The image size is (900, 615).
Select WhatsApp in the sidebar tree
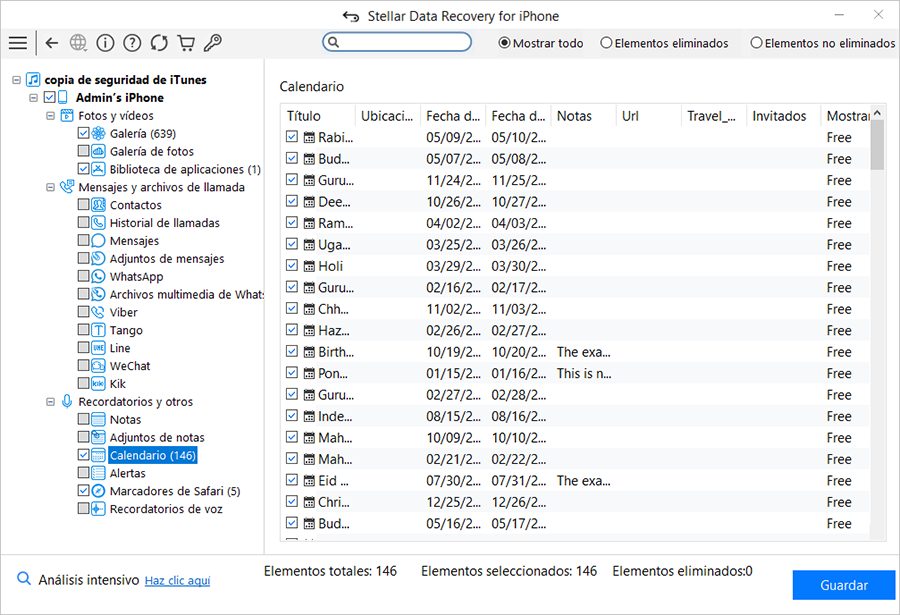[x=136, y=277]
